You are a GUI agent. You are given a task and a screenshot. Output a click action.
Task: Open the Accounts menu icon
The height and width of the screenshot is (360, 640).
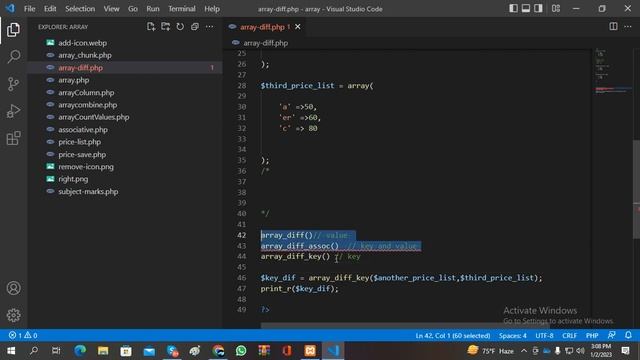pyautogui.click(x=13, y=288)
